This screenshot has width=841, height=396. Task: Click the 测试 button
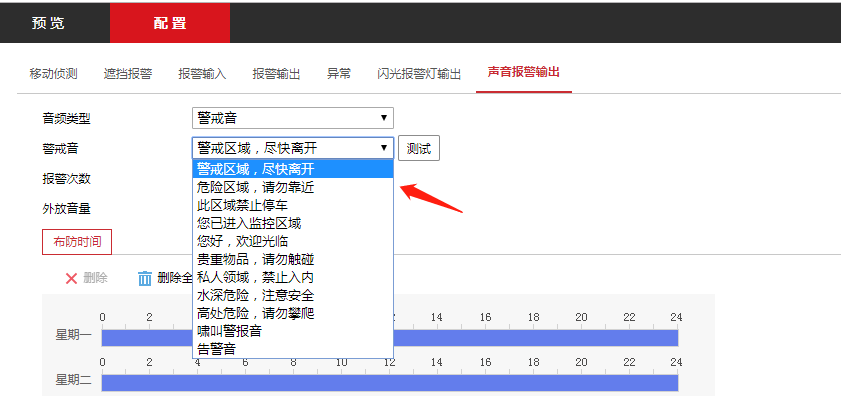pyautogui.click(x=419, y=148)
